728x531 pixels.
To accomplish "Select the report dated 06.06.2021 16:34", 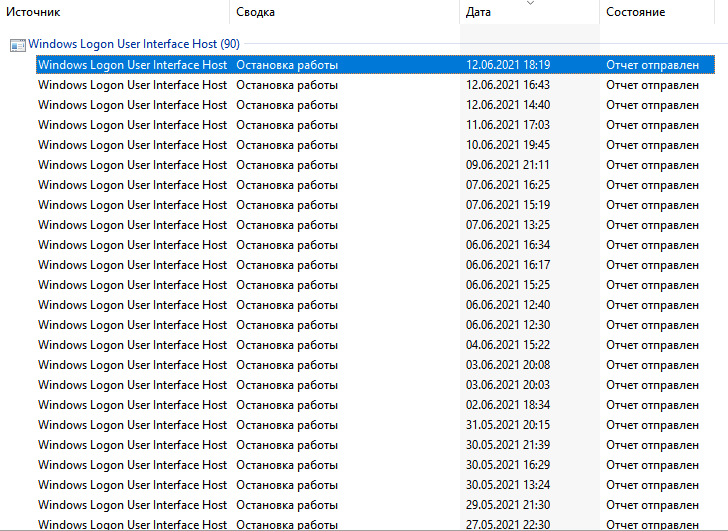I will [x=375, y=245].
